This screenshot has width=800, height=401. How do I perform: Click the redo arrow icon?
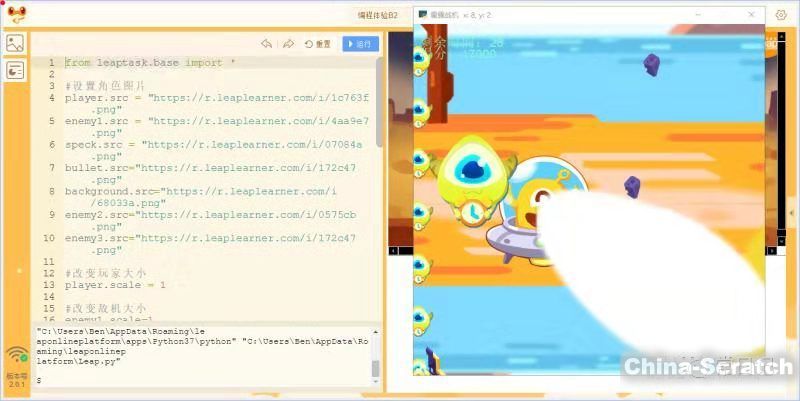pyautogui.click(x=288, y=44)
